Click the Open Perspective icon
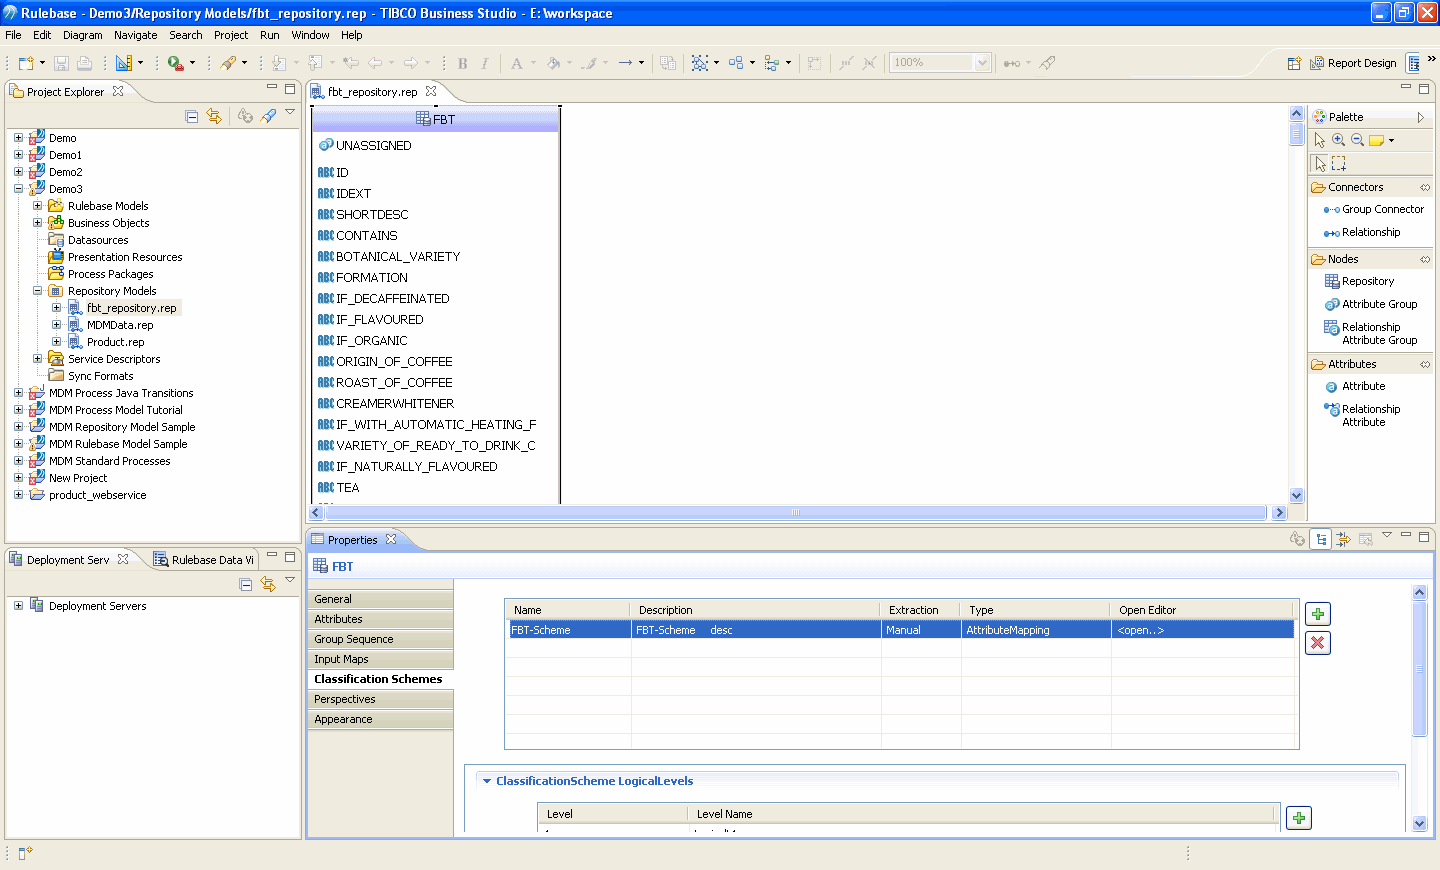 (1294, 63)
